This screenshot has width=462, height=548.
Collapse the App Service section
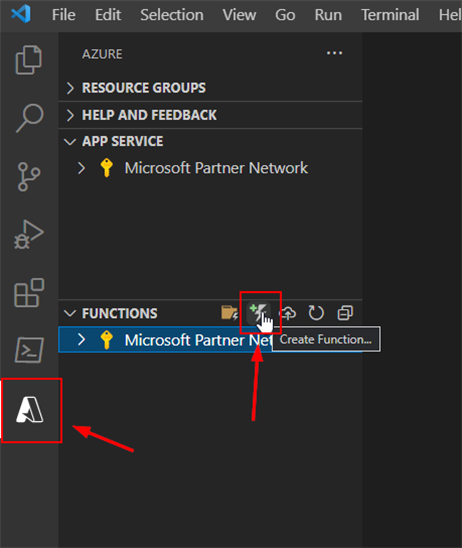click(70, 142)
